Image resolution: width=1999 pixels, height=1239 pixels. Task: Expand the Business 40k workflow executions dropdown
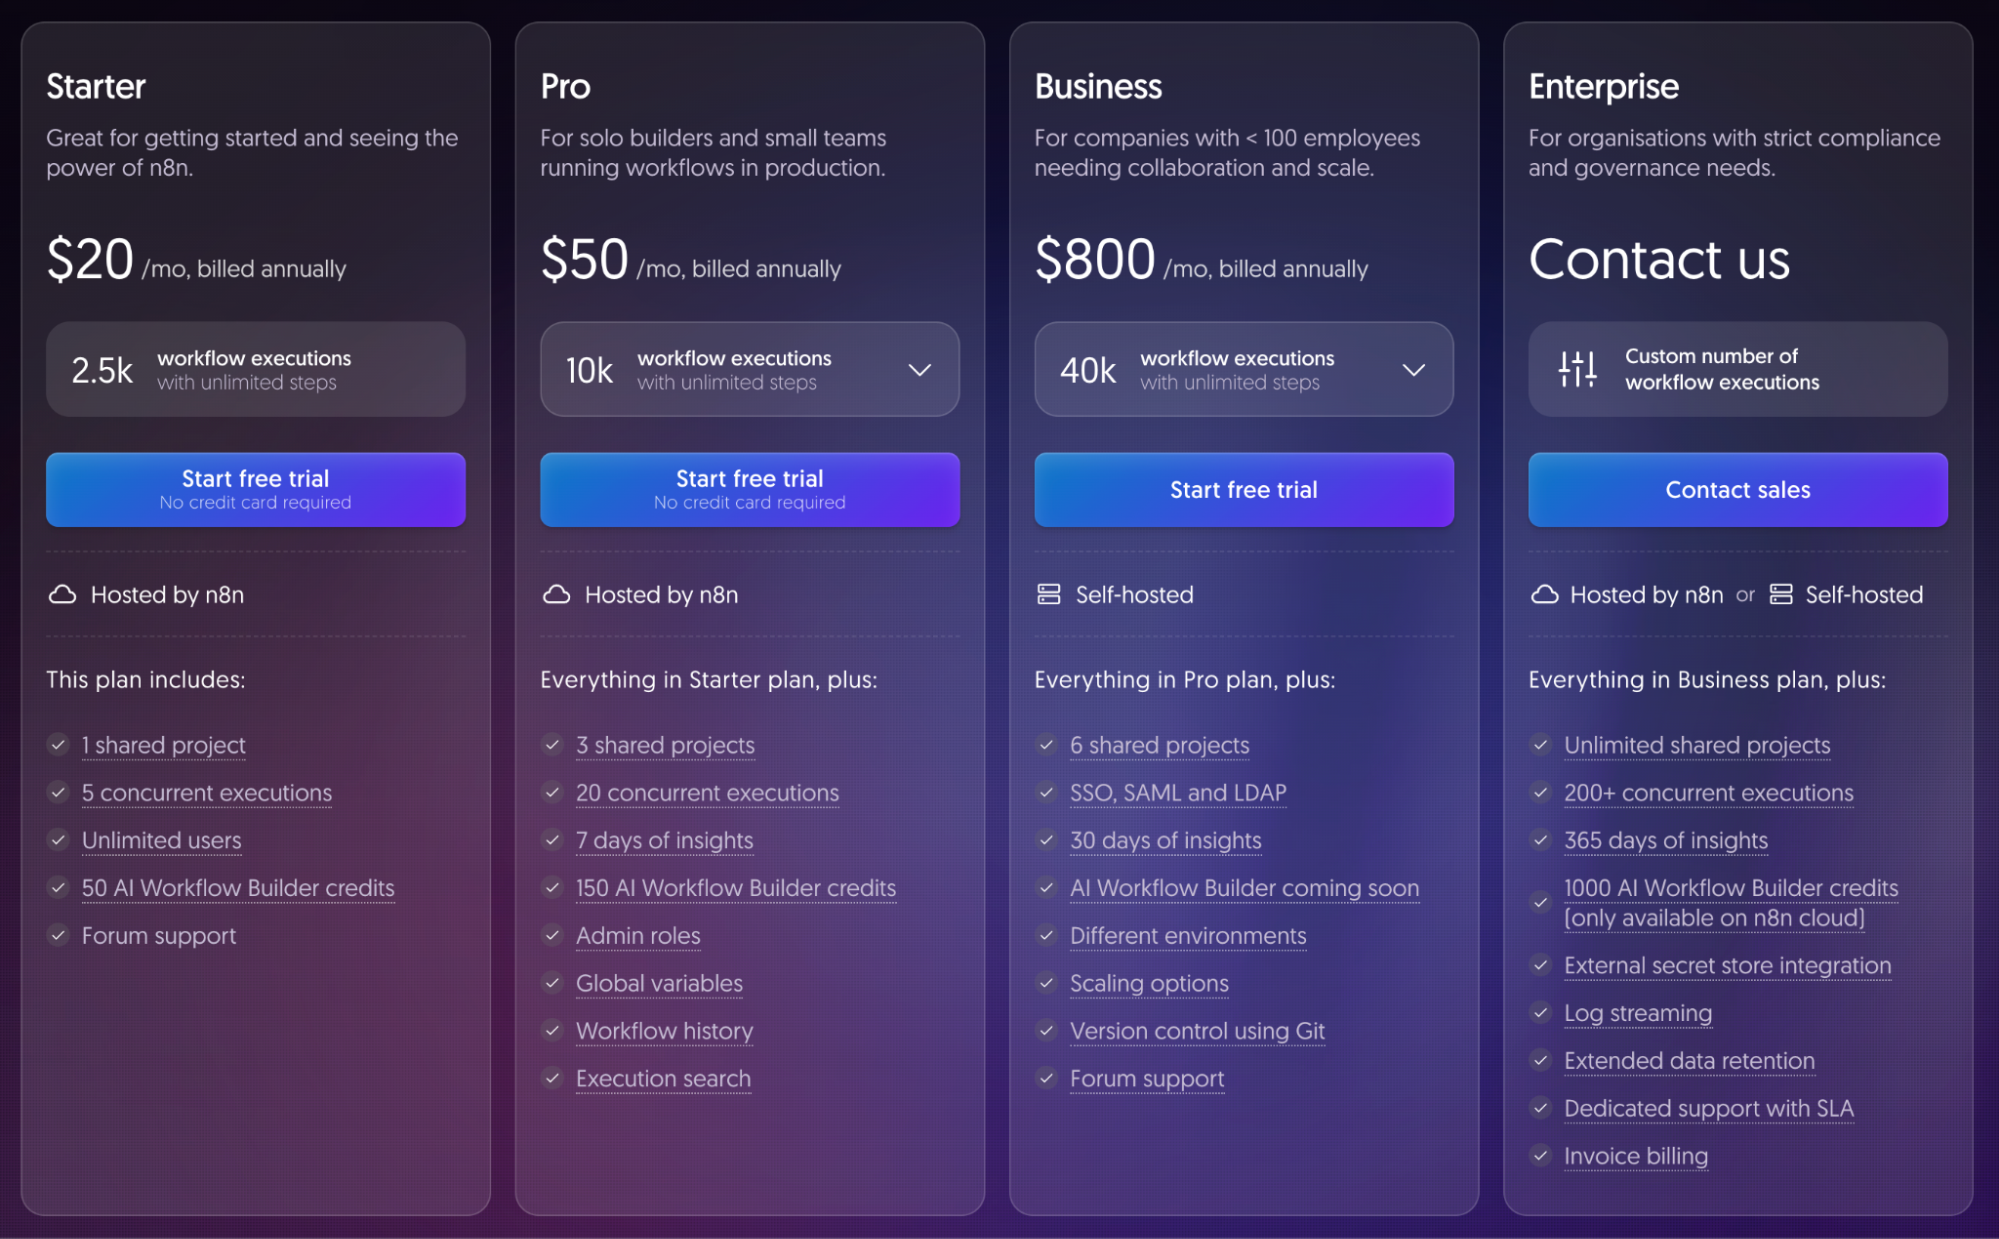1414,369
